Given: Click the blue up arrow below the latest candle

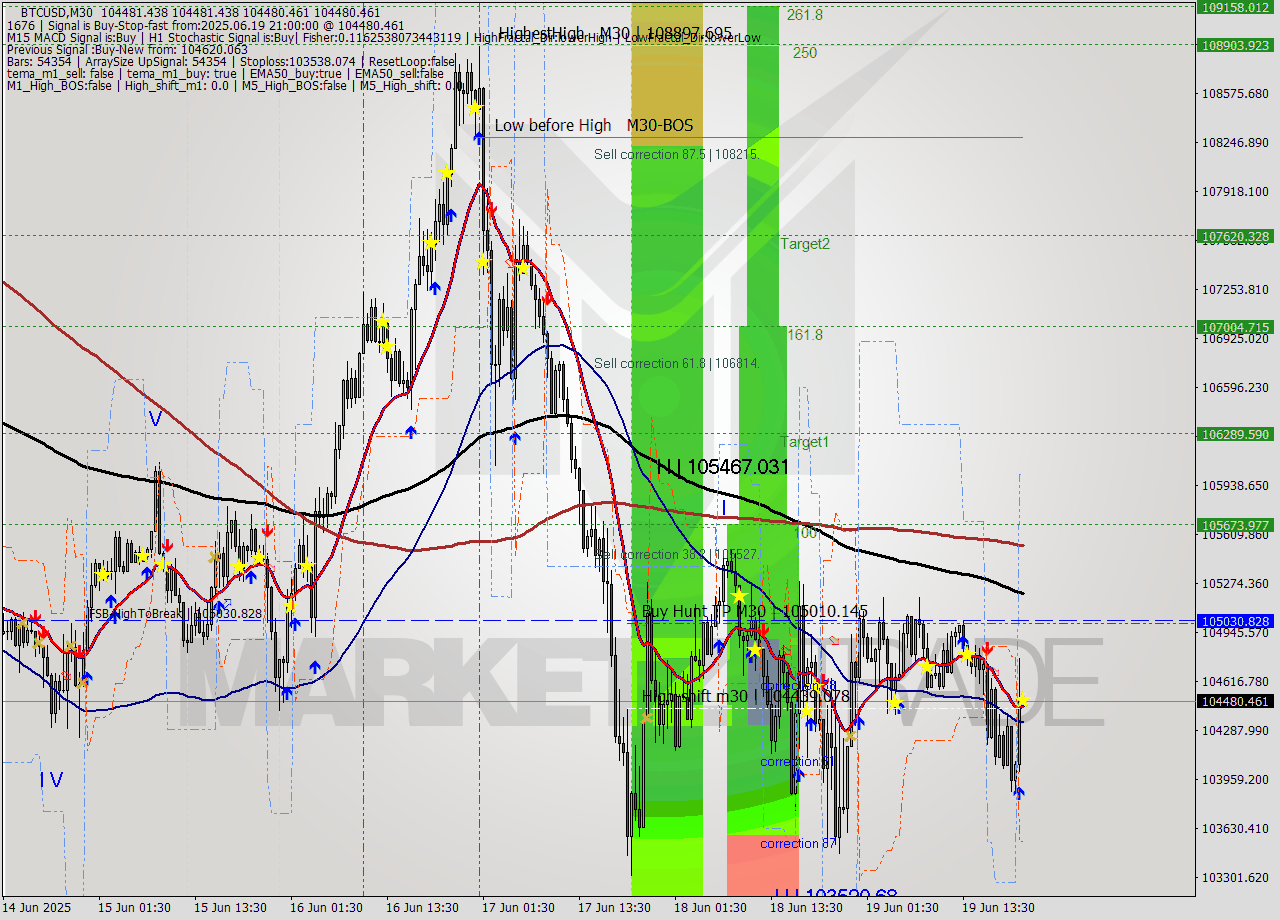Looking at the screenshot, I should pyautogui.click(x=1018, y=792).
